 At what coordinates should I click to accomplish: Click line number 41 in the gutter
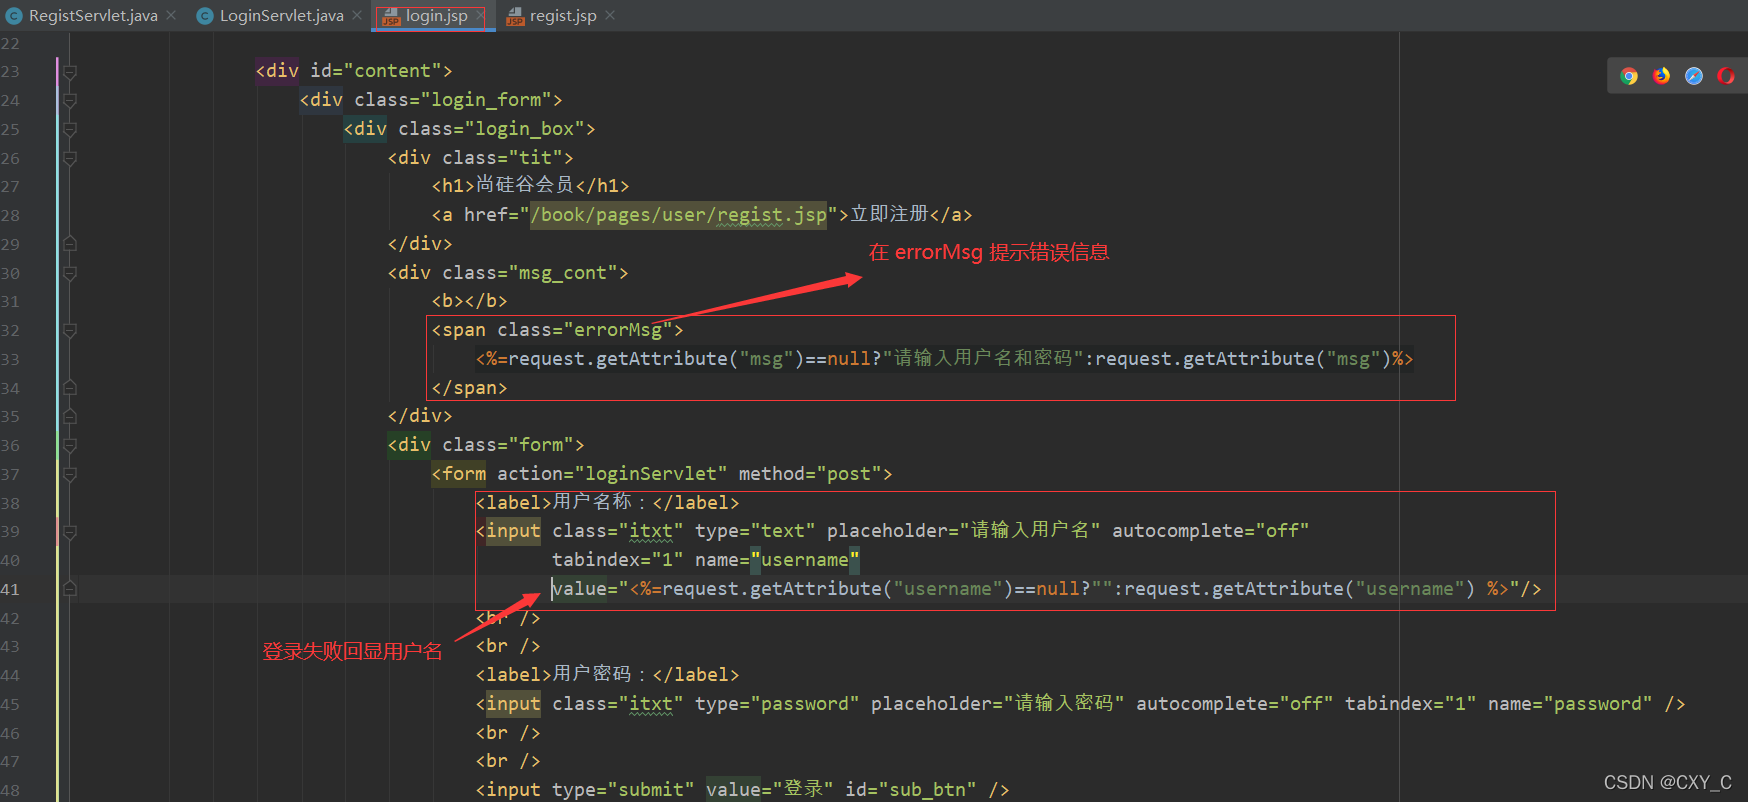[x=10, y=589]
